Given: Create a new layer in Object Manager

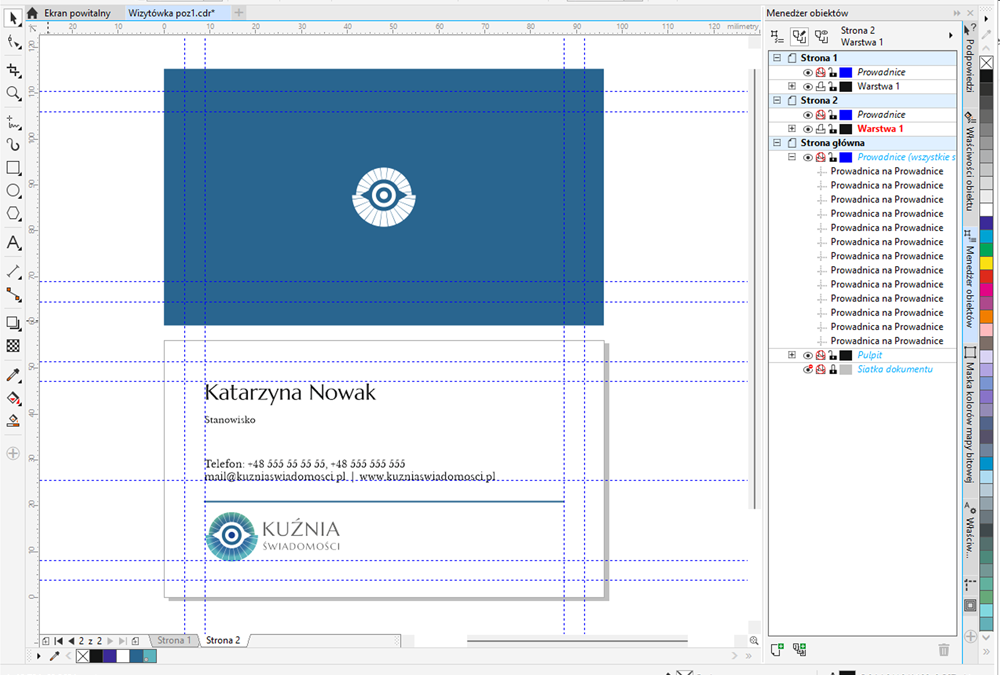Looking at the screenshot, I should pyautogui.click(x=777, y=649).
